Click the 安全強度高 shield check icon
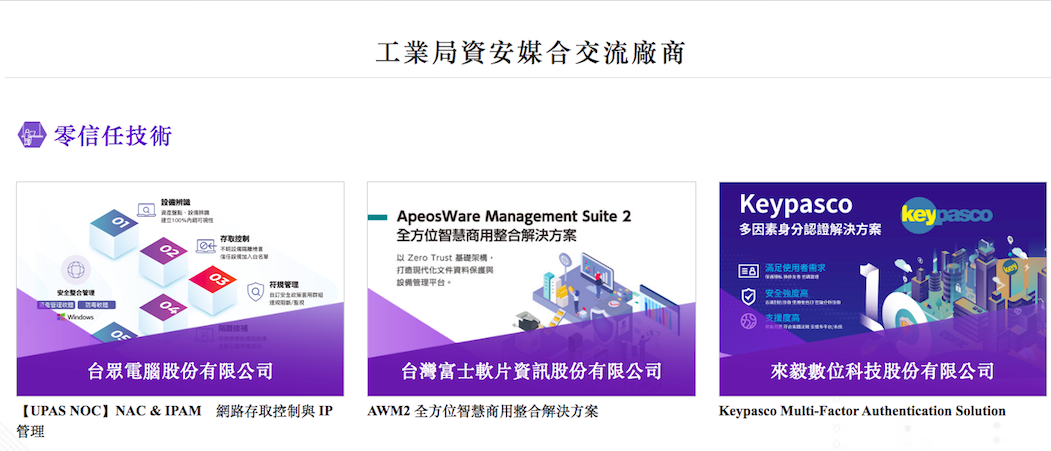This screenshot has height=451, width=1051. 748,296
